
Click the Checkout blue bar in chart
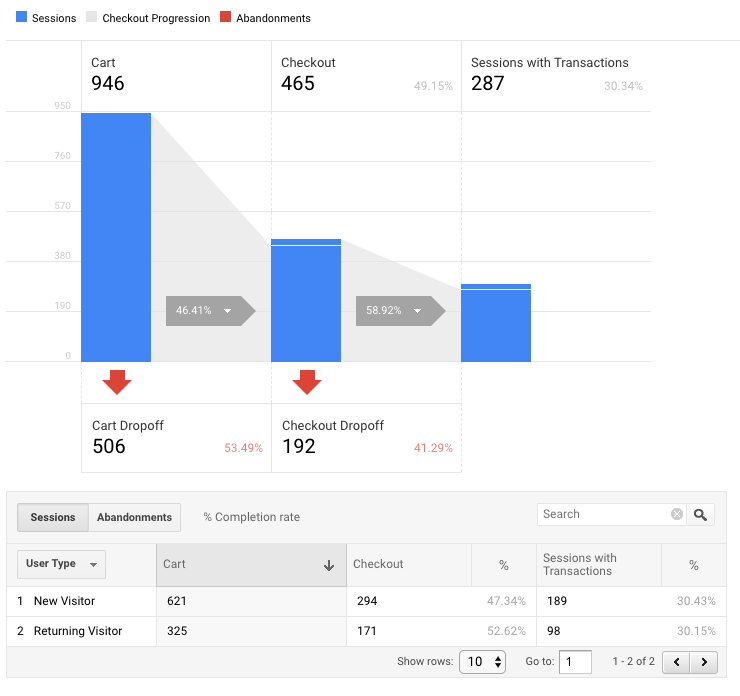pos(306,301)
